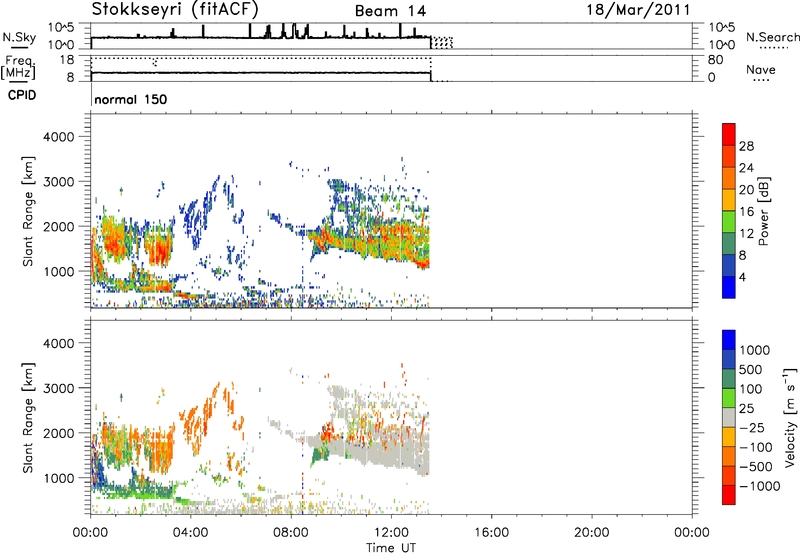
Task: Click the Time UT axis title
Action: 391,548
